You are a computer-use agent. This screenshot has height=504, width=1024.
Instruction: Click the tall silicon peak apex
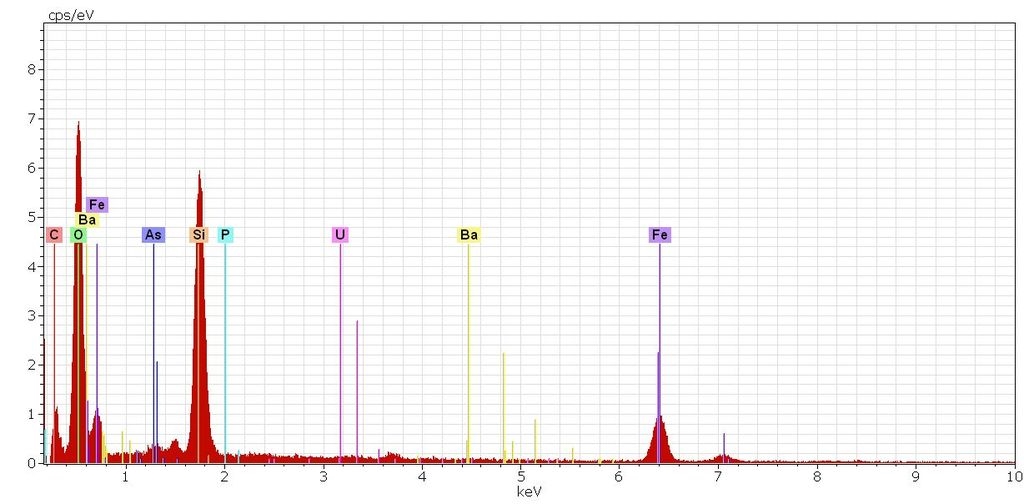click(x=199, y=172)
